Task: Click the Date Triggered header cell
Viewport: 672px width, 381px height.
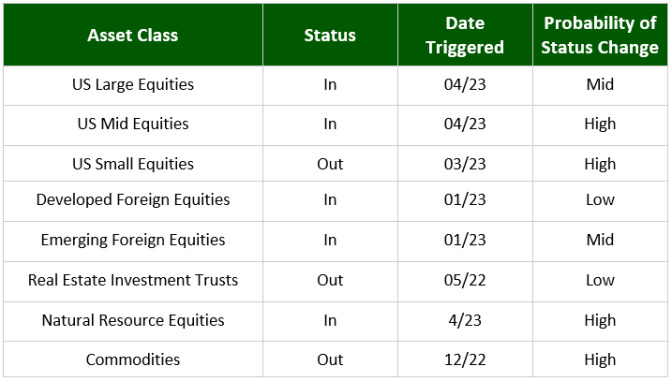Action: click(465, 35)
